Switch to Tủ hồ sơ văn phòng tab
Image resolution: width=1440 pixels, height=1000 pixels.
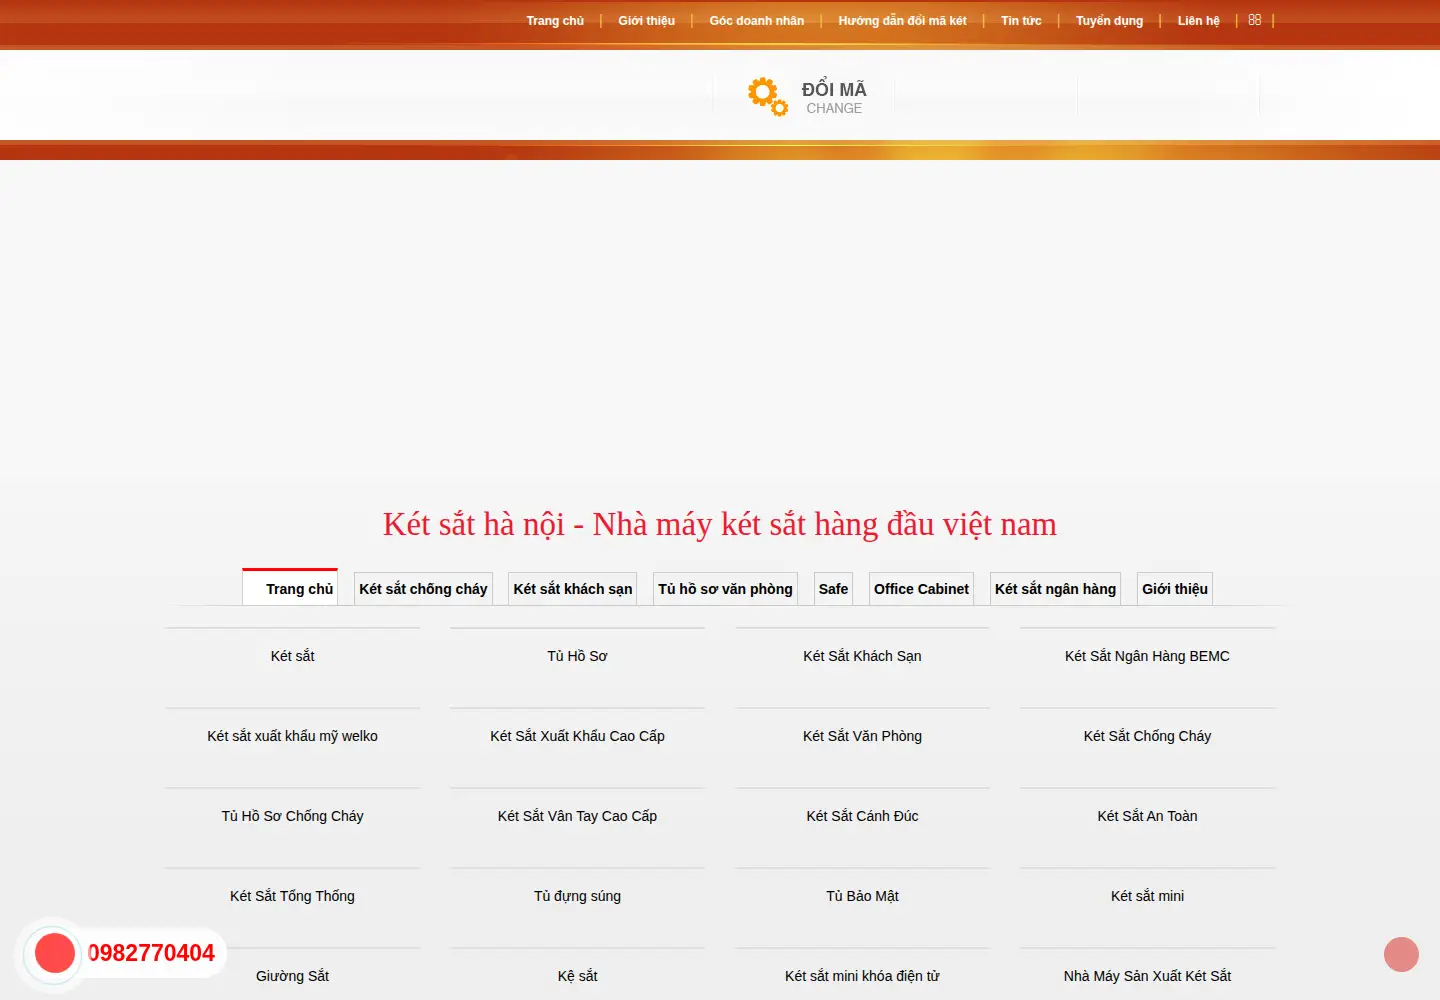[x=725, y=589]
